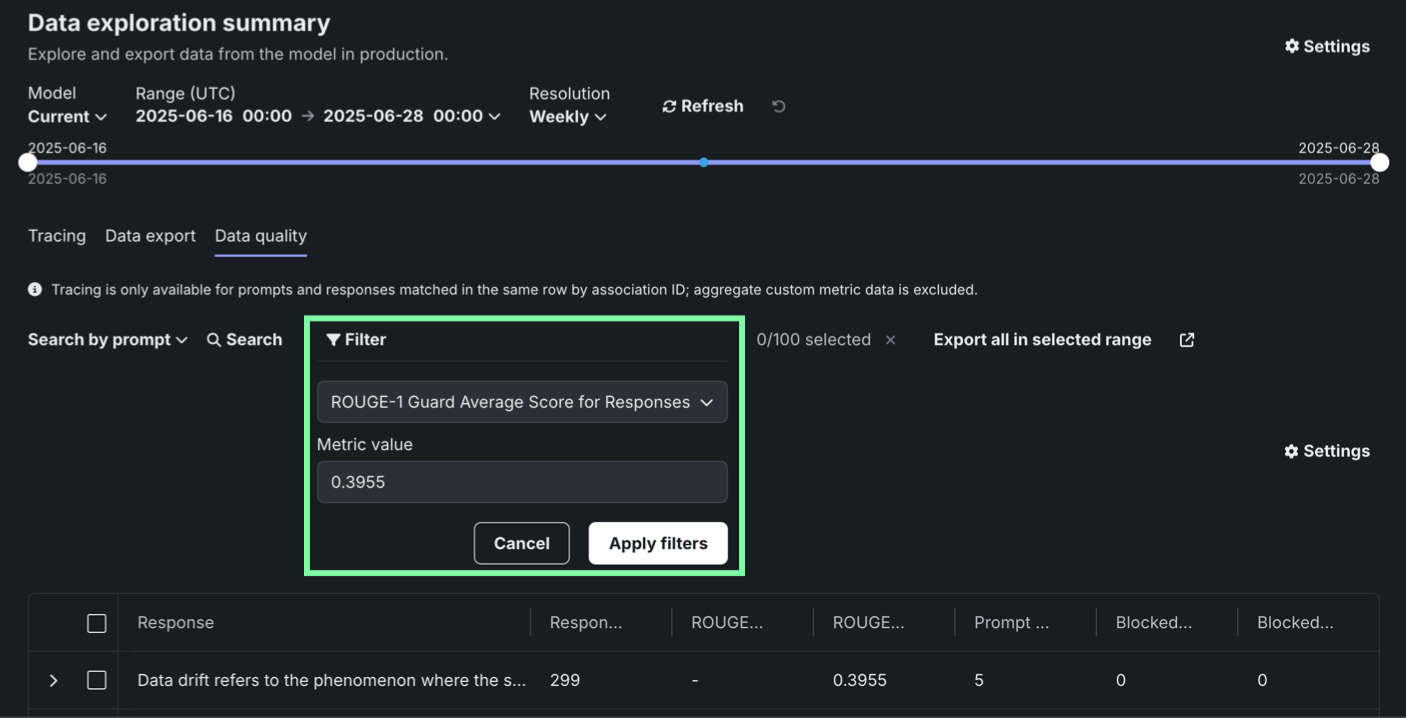Check the Data drift row checkbox
The image size is (1406, 718).
[x=97, y=680]
